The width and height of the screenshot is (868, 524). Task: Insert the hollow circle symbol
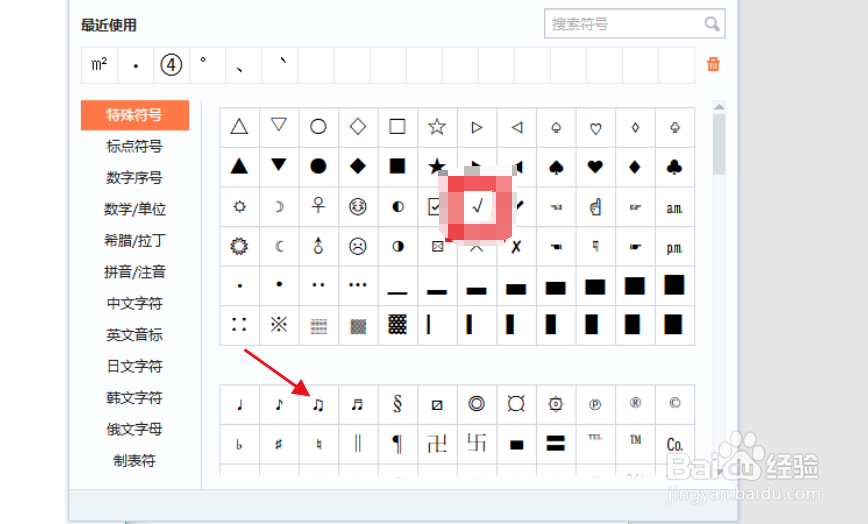(x=318, y=127)
